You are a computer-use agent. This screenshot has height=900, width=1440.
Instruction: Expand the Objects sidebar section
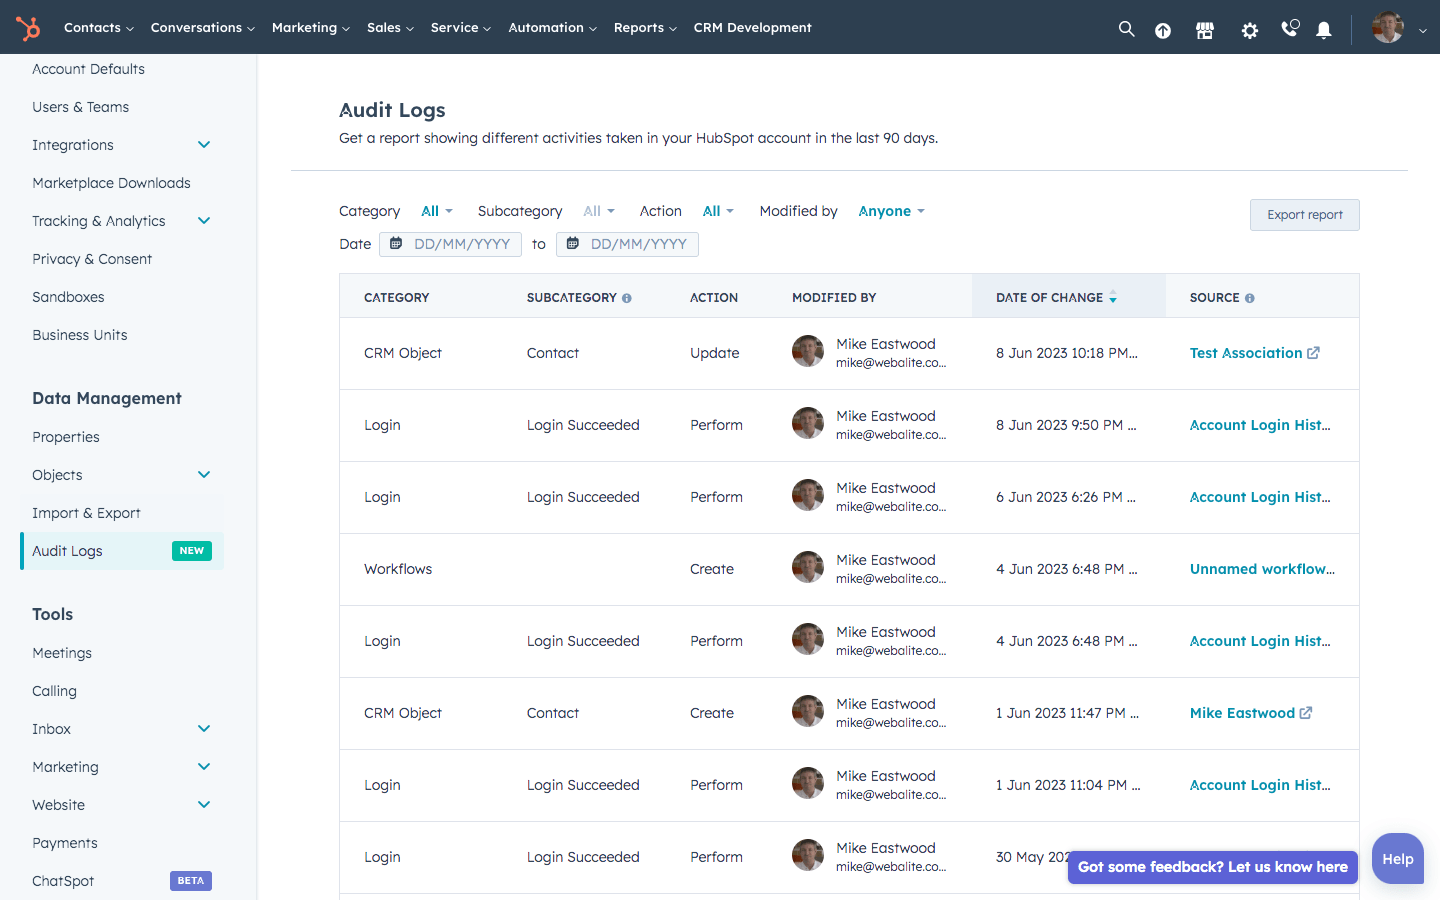204,475
